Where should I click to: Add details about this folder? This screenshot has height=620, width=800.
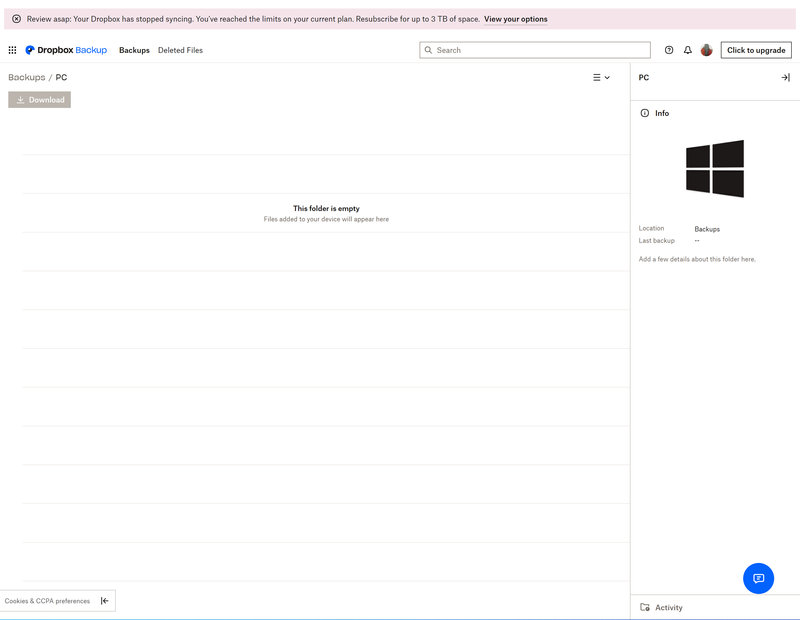697,258
